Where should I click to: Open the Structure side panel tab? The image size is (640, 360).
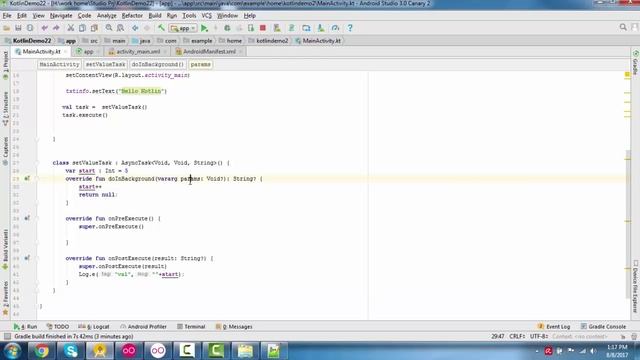pos(5,109)
